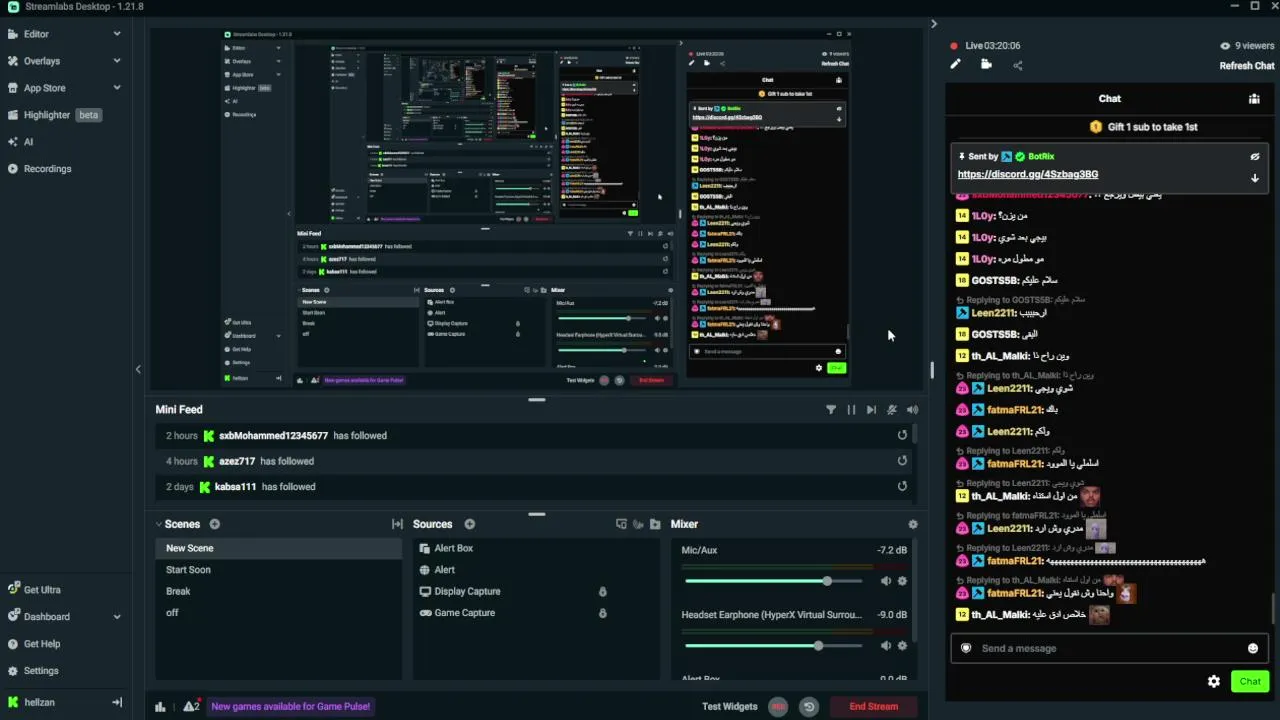Add a new source with the plus icon
Viewport: 1280px width, 720px height.
tap(469, 524)
